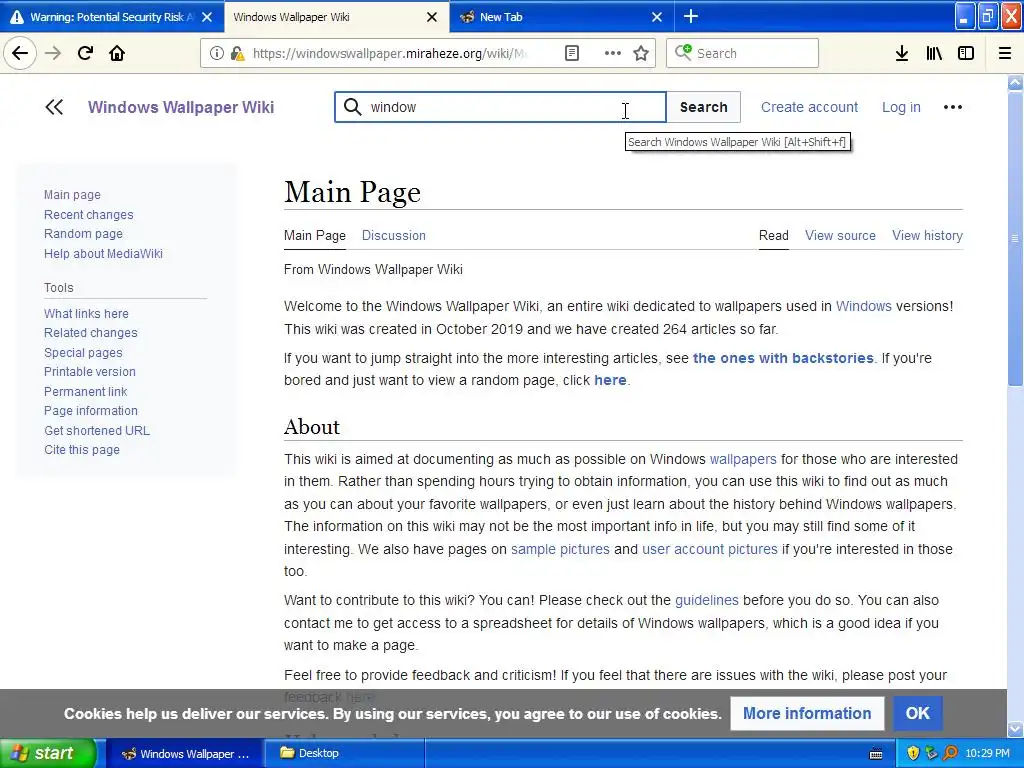Close the Potential Security Risk tab

click(207, 17)
